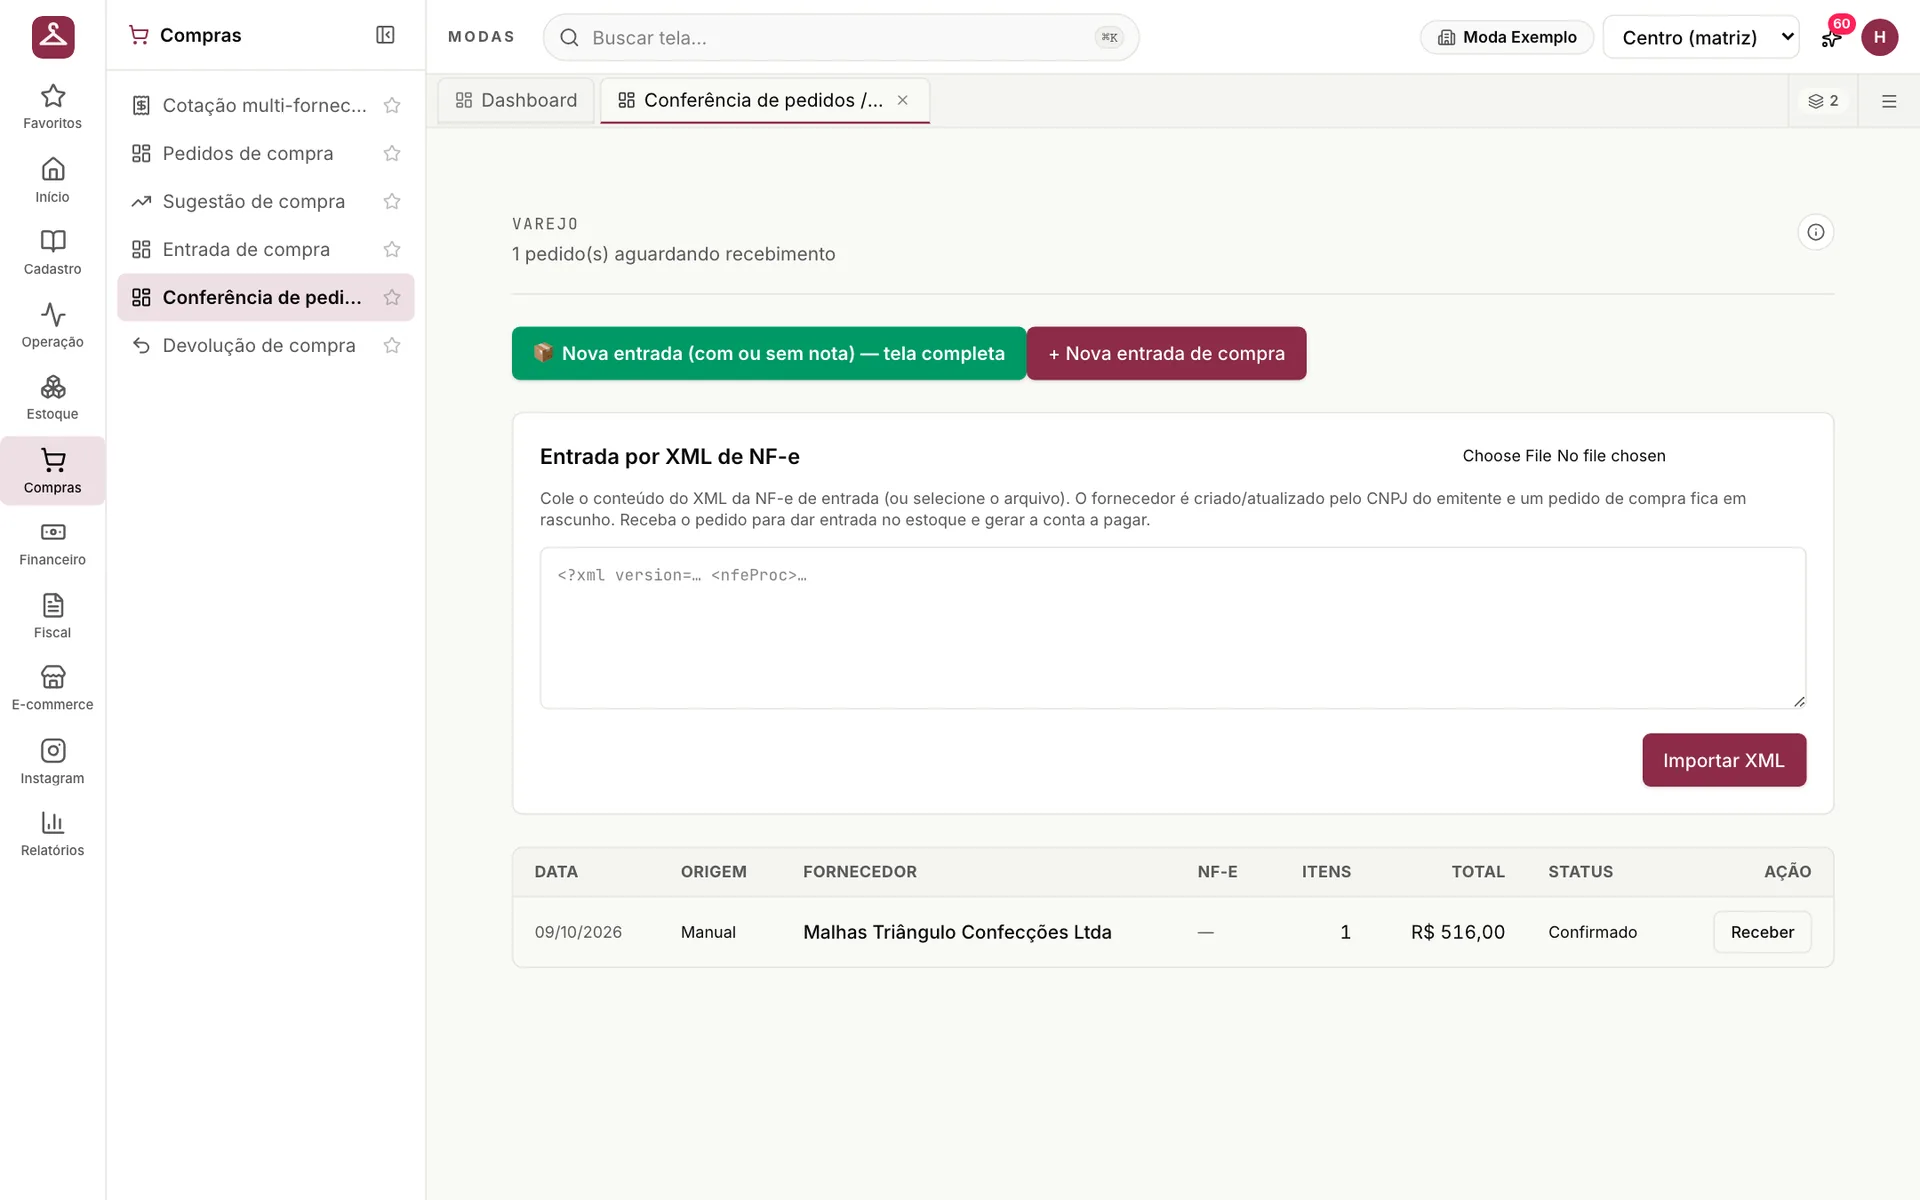Click supplier Malhas Triângulo Confecções Ltda
Image resolution: width=1920 pixels, height=1200 pixels.
(x=957, y=932)
